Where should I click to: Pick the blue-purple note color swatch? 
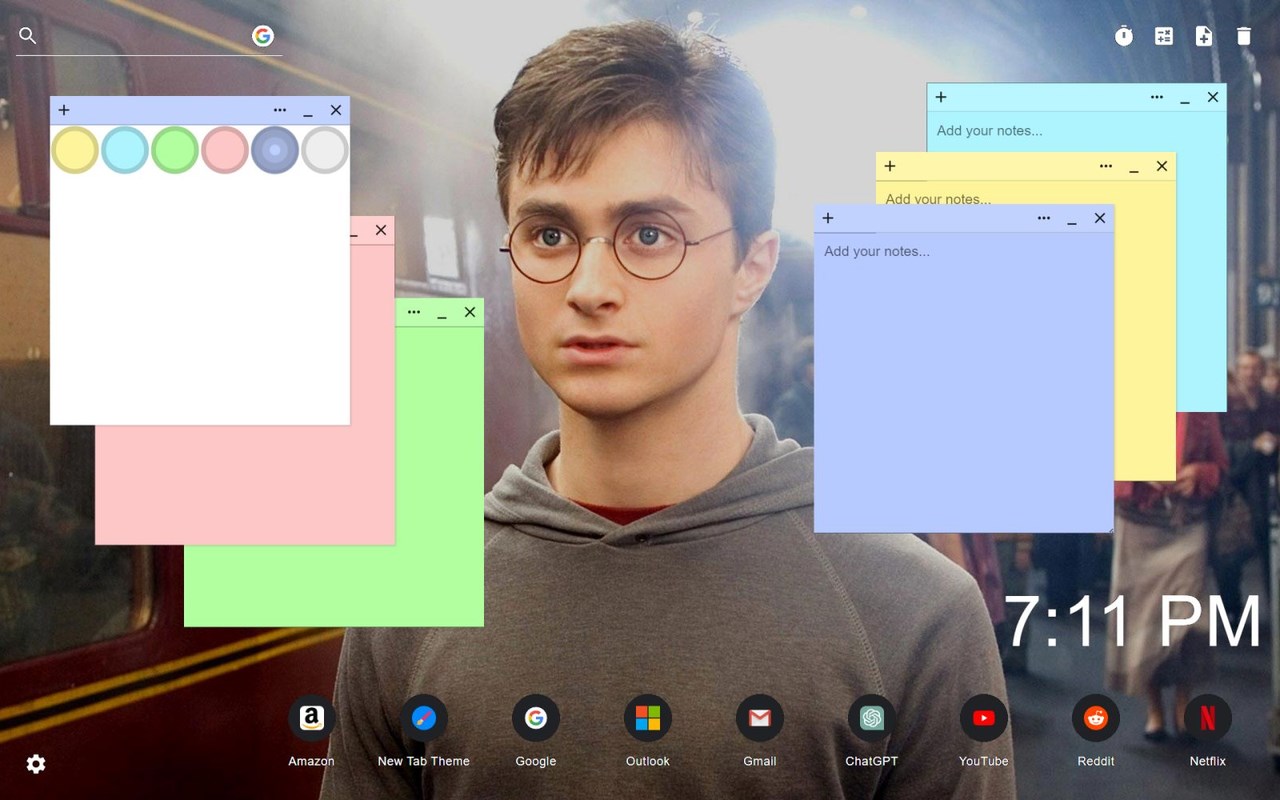[275, 150]
